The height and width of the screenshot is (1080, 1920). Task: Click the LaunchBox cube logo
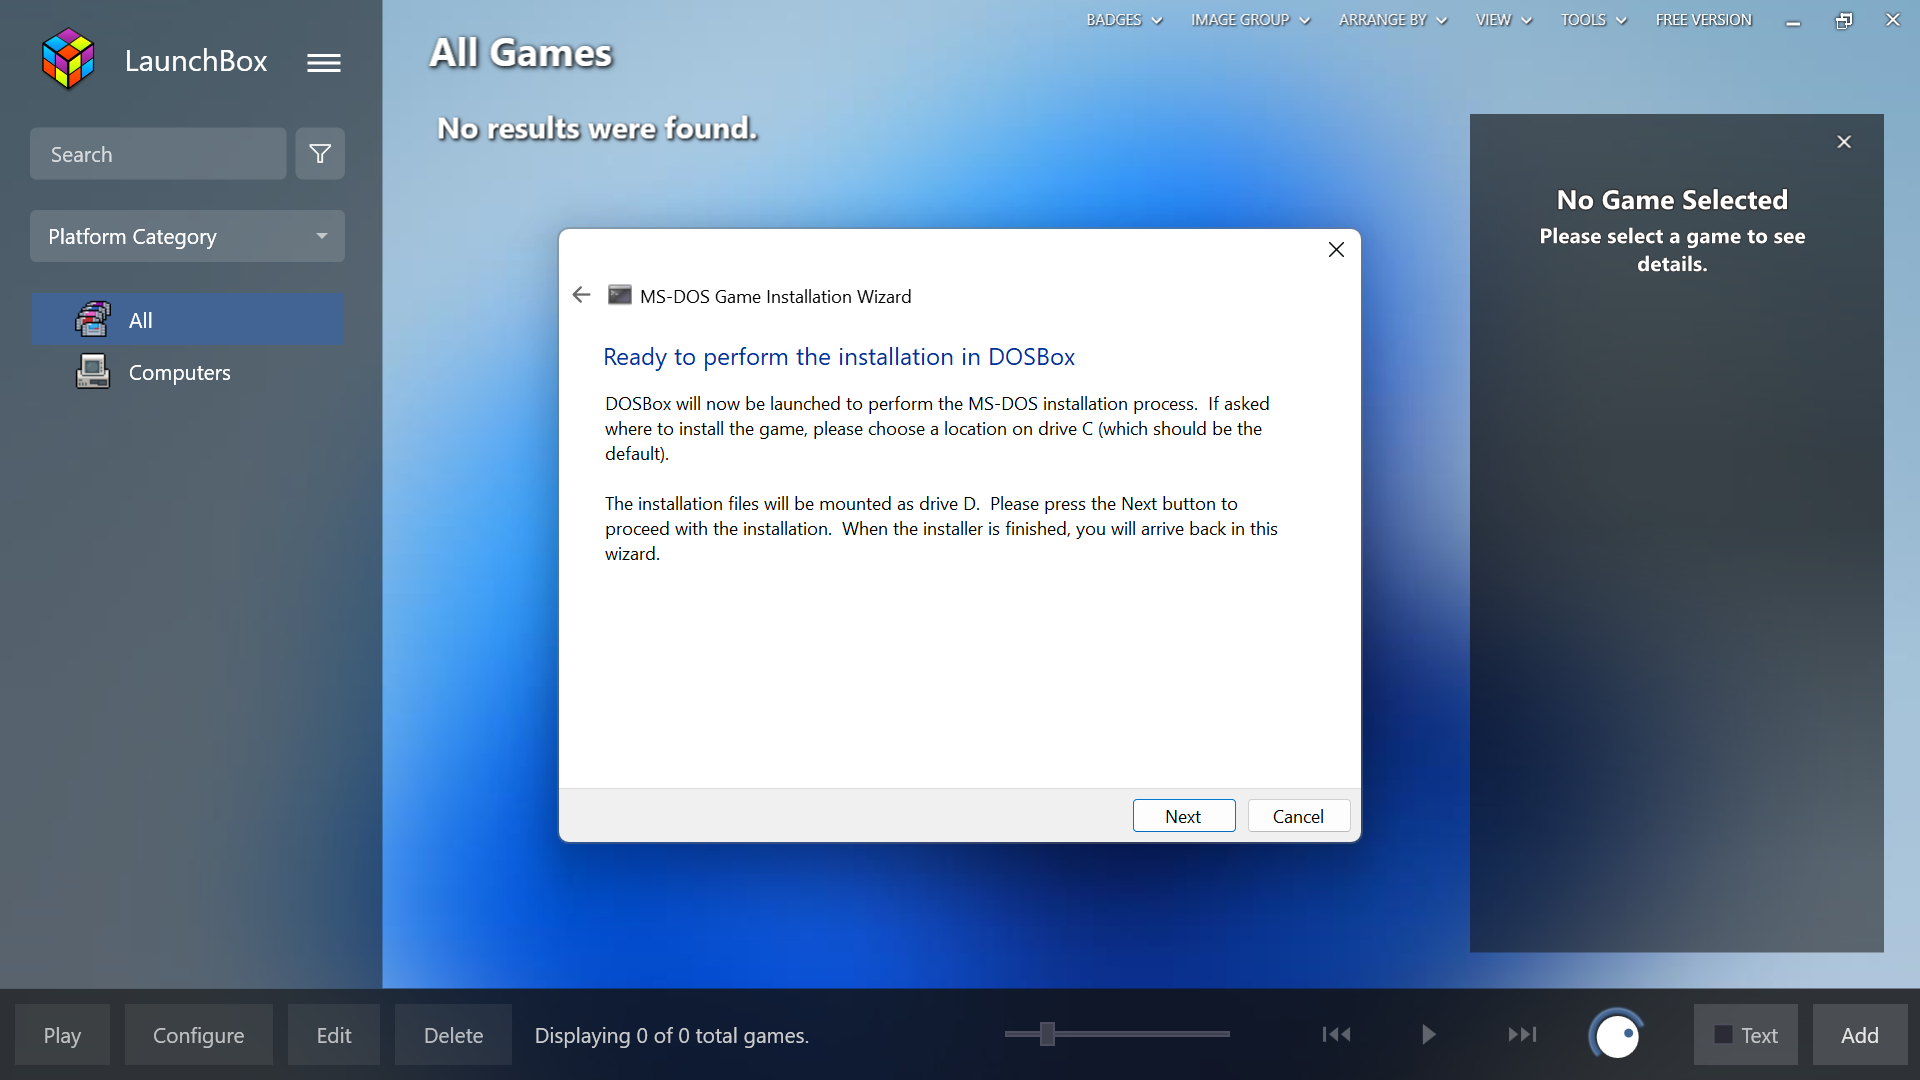[x=67, y=58]
